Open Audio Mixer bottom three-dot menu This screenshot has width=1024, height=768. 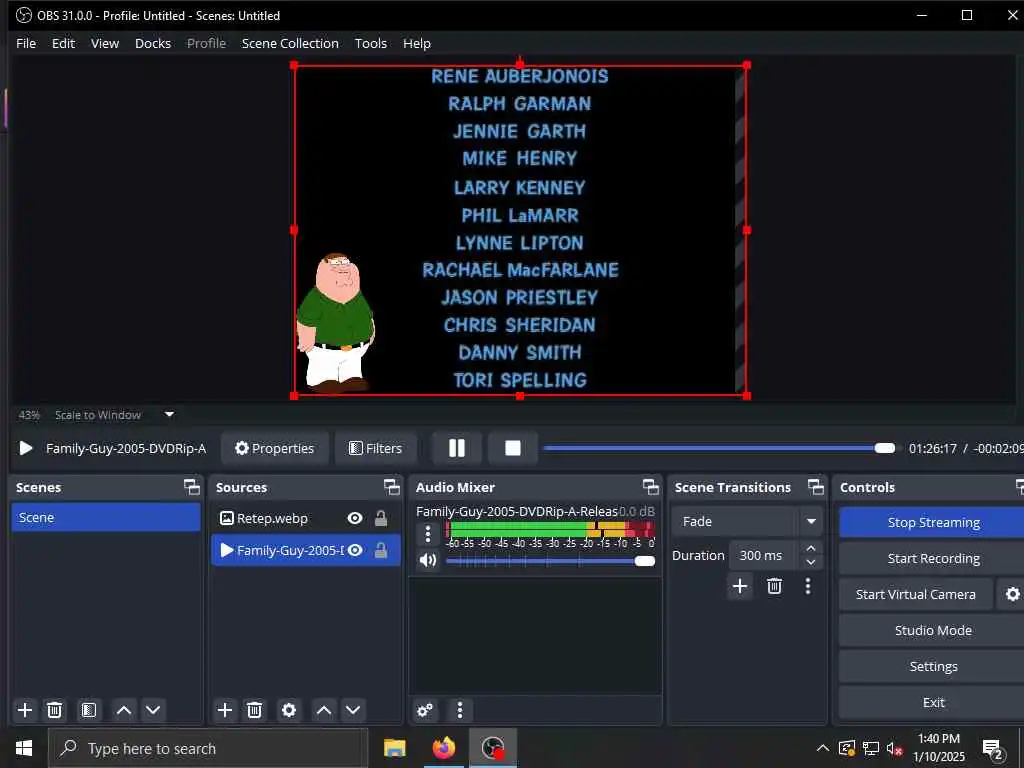(x=460, y=710)
